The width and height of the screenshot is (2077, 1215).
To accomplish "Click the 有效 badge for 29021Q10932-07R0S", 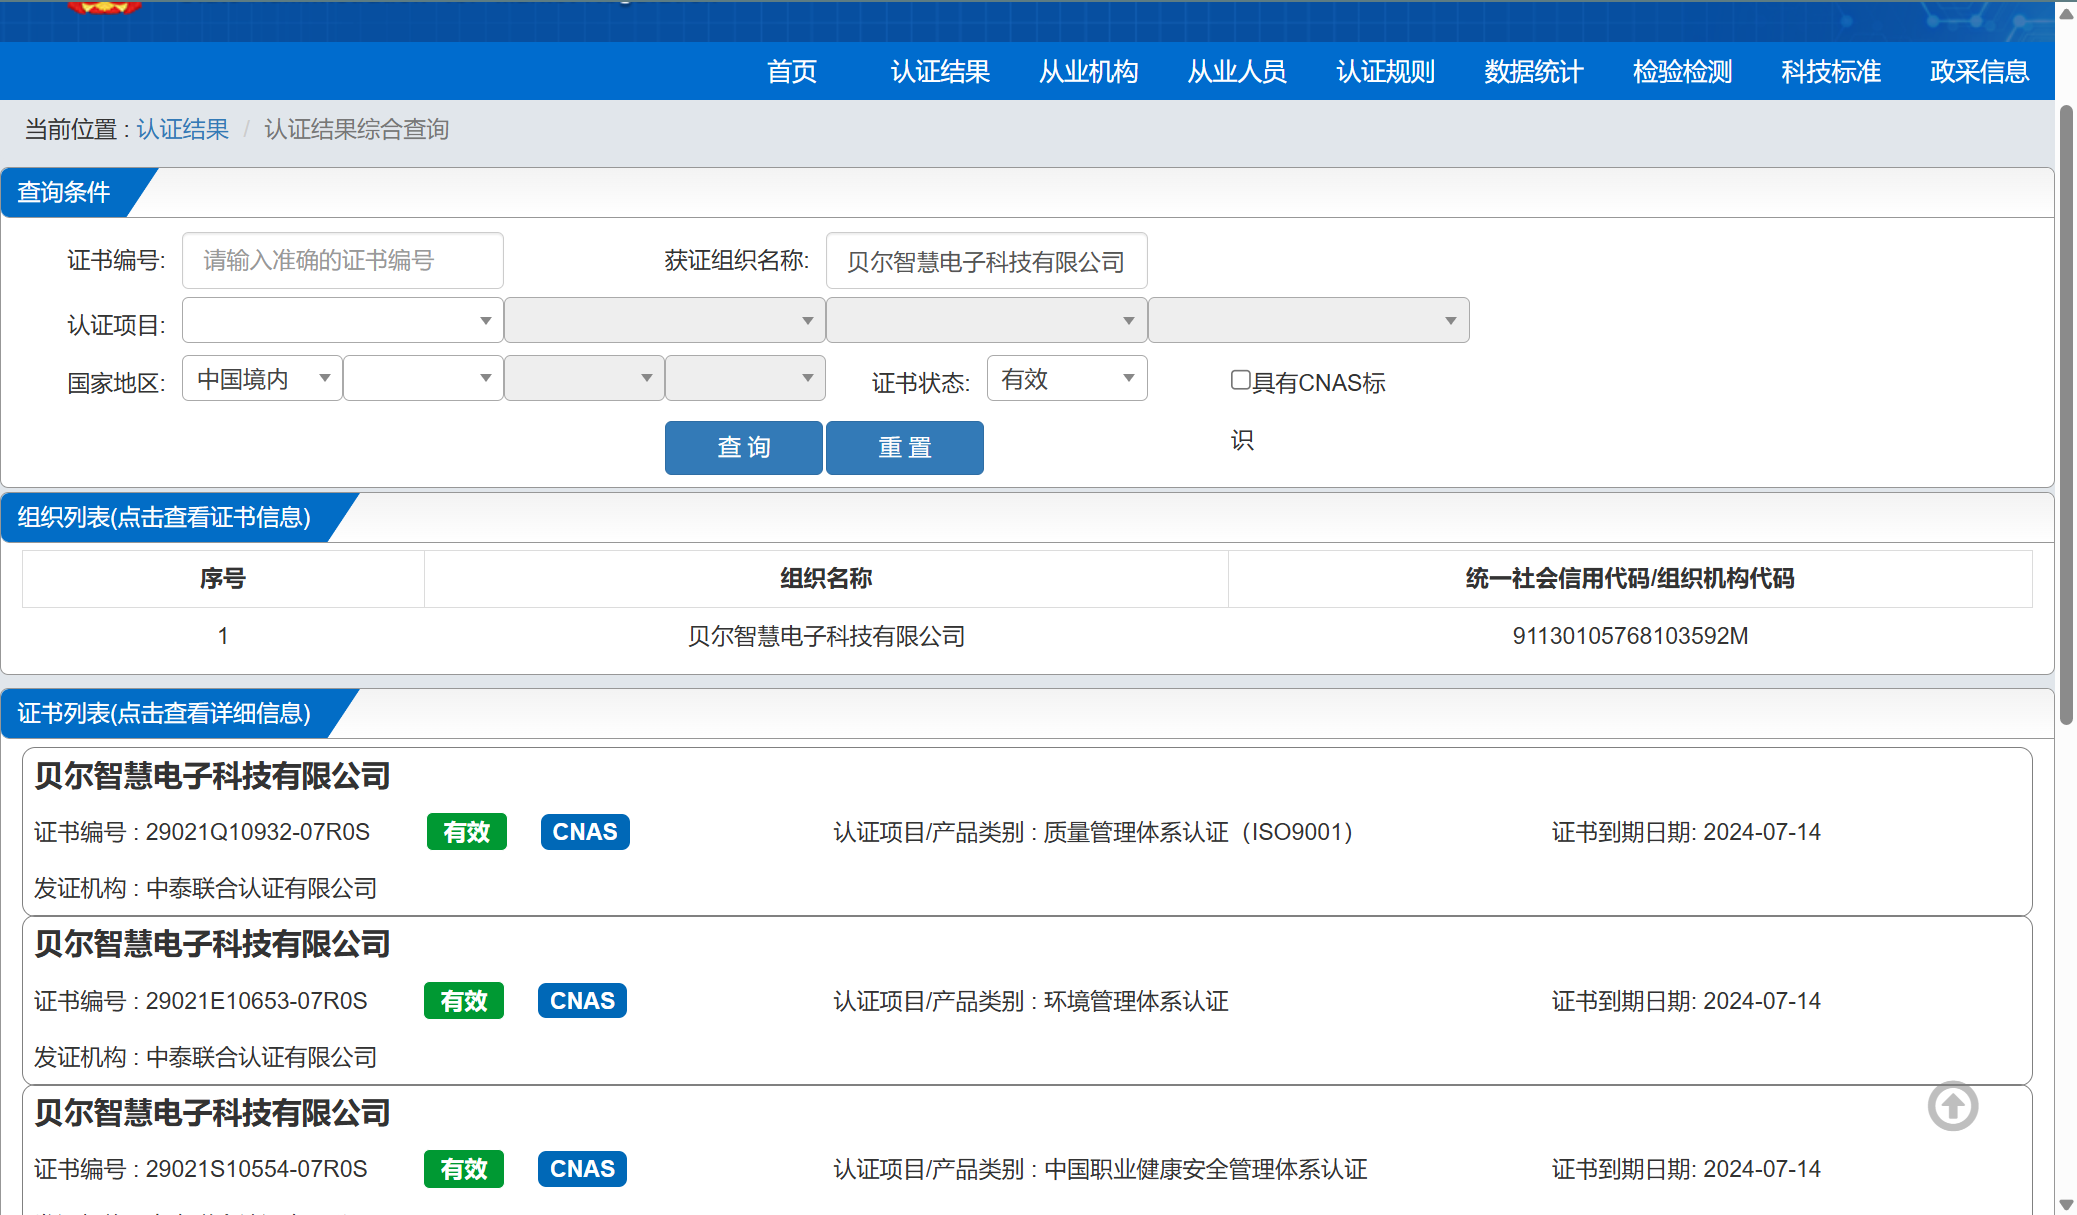I will click(467, 832).
